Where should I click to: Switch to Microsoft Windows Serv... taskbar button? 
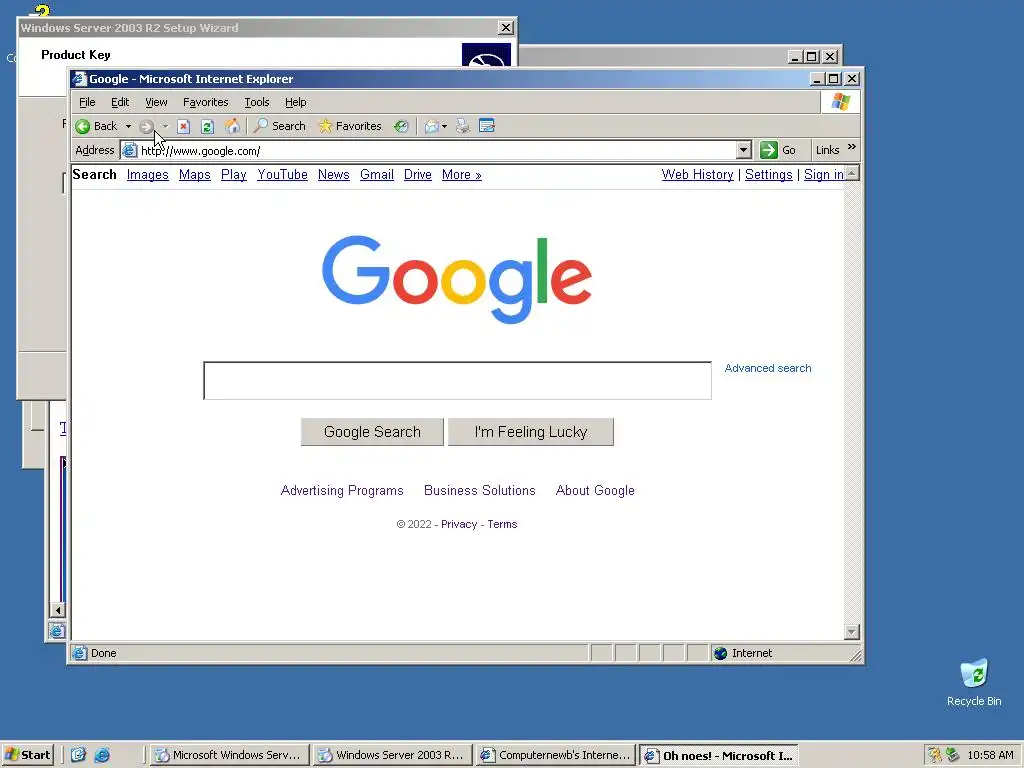[229, 755]
